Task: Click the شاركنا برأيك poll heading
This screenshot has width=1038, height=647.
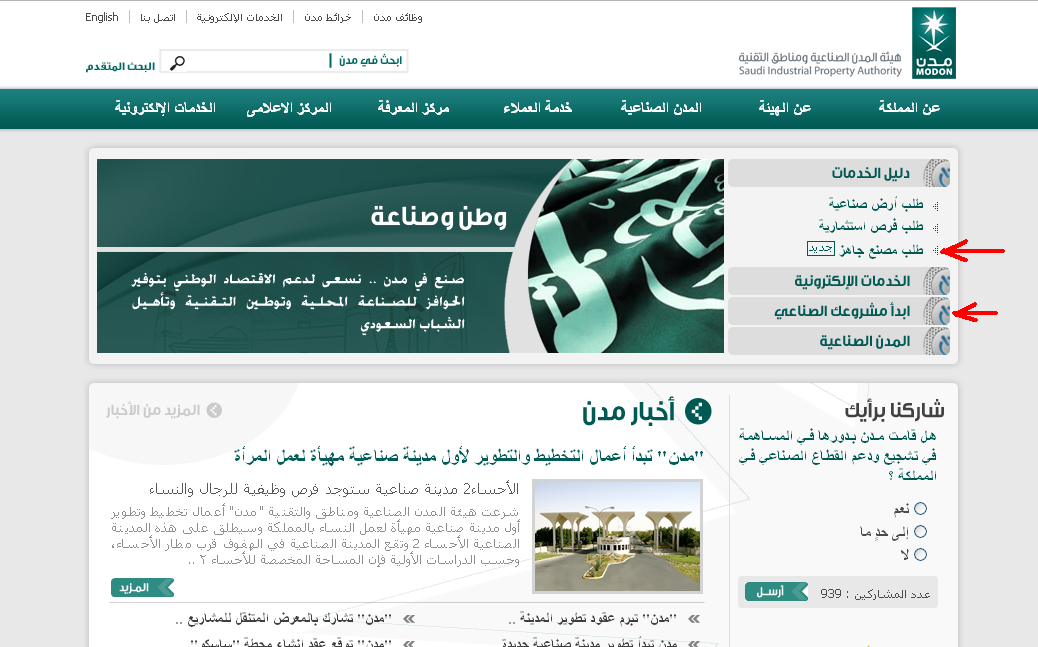Action: 894,411
